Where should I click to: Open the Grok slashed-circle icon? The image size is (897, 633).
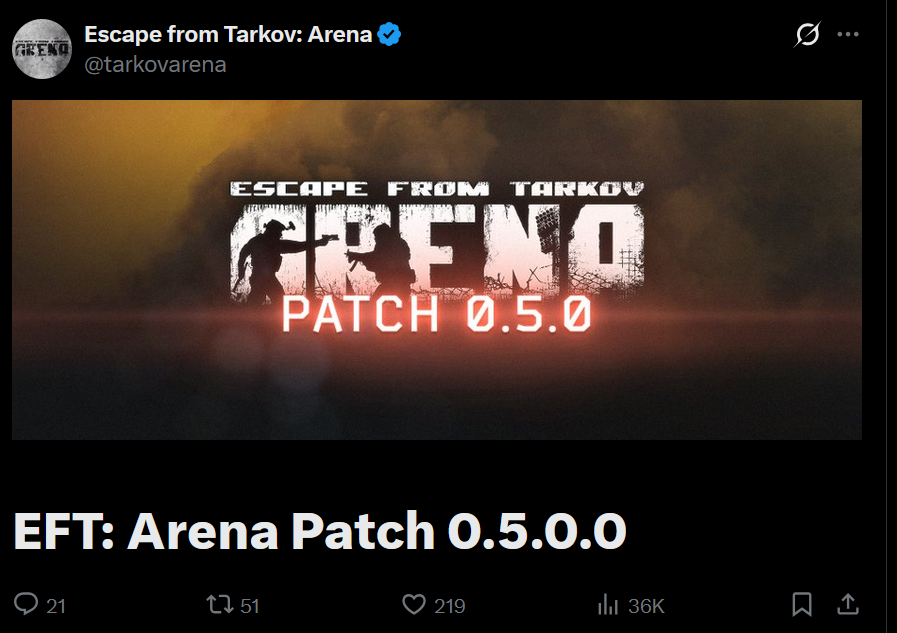coord(807,34)
